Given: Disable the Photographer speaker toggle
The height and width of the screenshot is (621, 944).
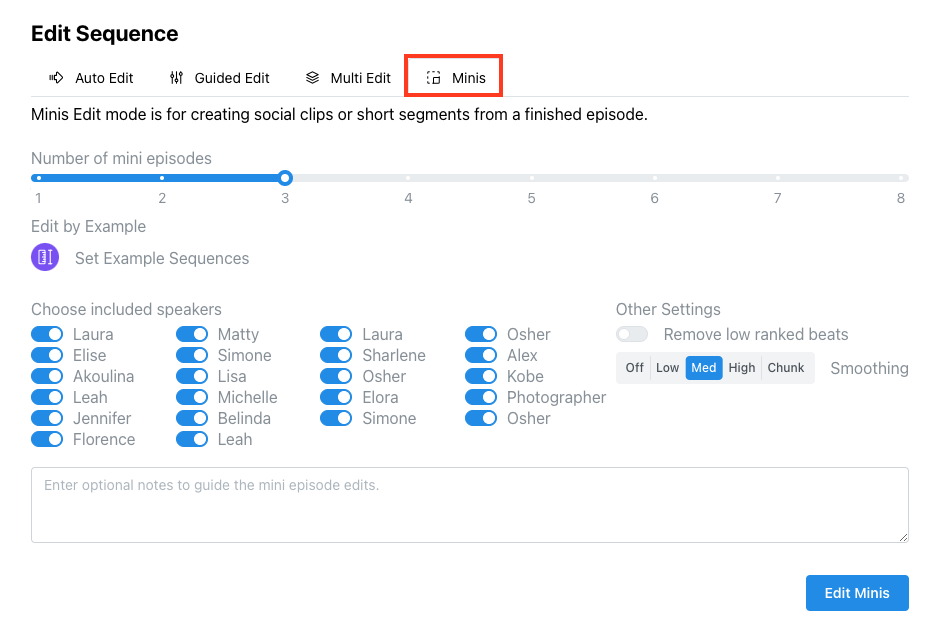Looking at the screenshot, I should tap(481, 398).
